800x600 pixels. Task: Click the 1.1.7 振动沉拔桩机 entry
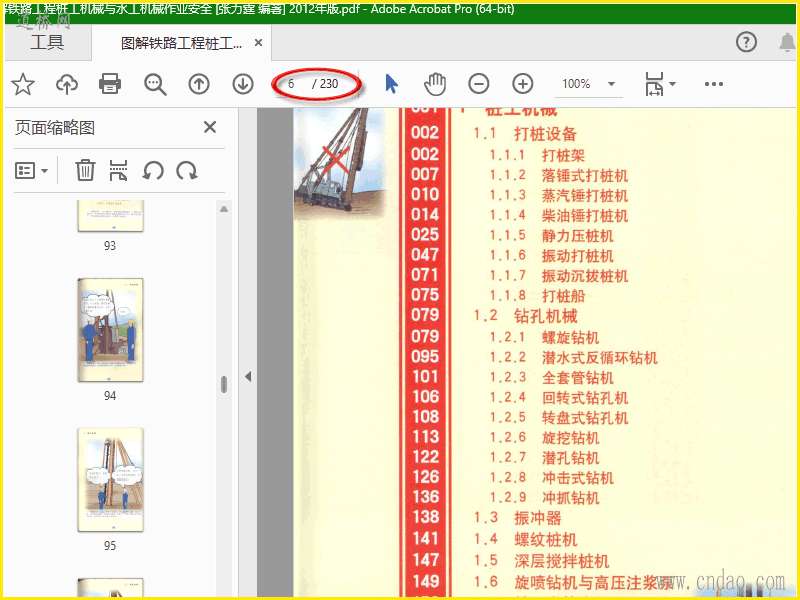(559, 276)
